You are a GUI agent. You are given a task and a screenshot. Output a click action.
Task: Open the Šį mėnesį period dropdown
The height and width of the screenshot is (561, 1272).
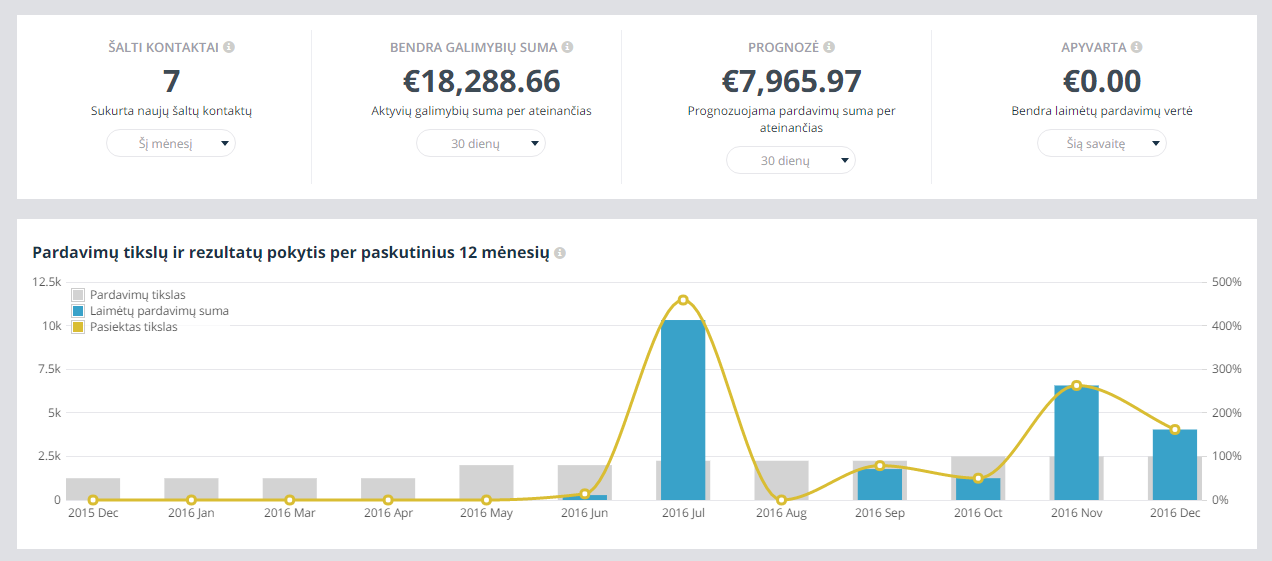(x=171, y=144)
